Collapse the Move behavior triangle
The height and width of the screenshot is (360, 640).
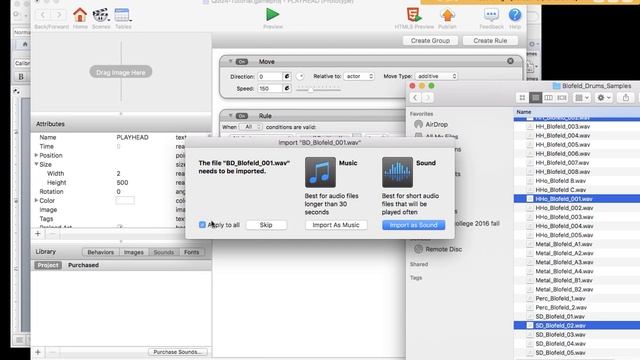[230, 61]
